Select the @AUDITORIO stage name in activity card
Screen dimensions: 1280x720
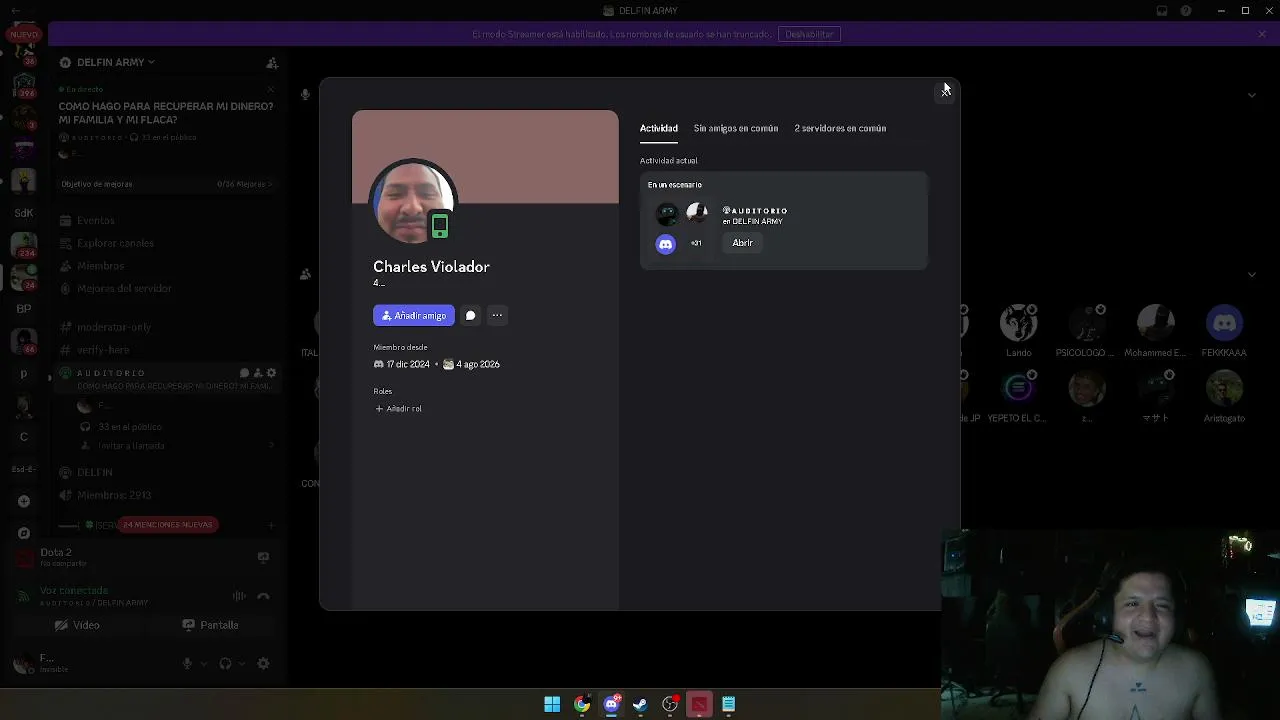(x=755, y=211)
